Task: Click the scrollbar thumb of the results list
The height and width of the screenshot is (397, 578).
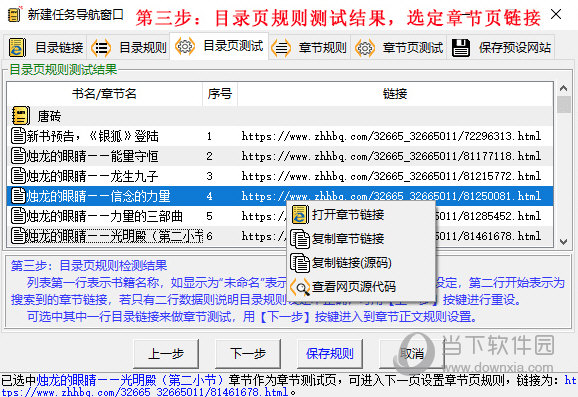Action: click(x=564, y=104)
